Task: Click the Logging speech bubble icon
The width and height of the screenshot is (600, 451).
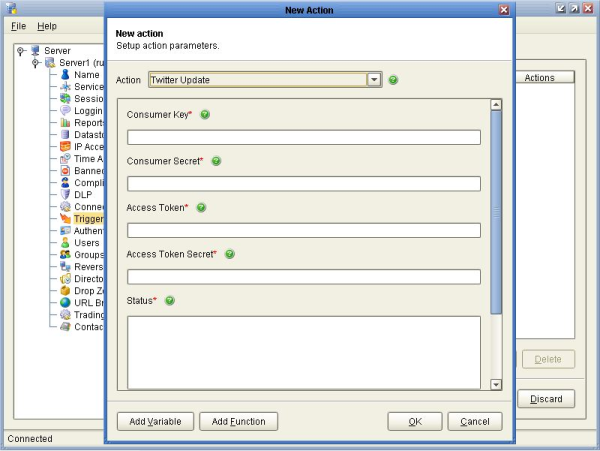Action: (65, 111)
